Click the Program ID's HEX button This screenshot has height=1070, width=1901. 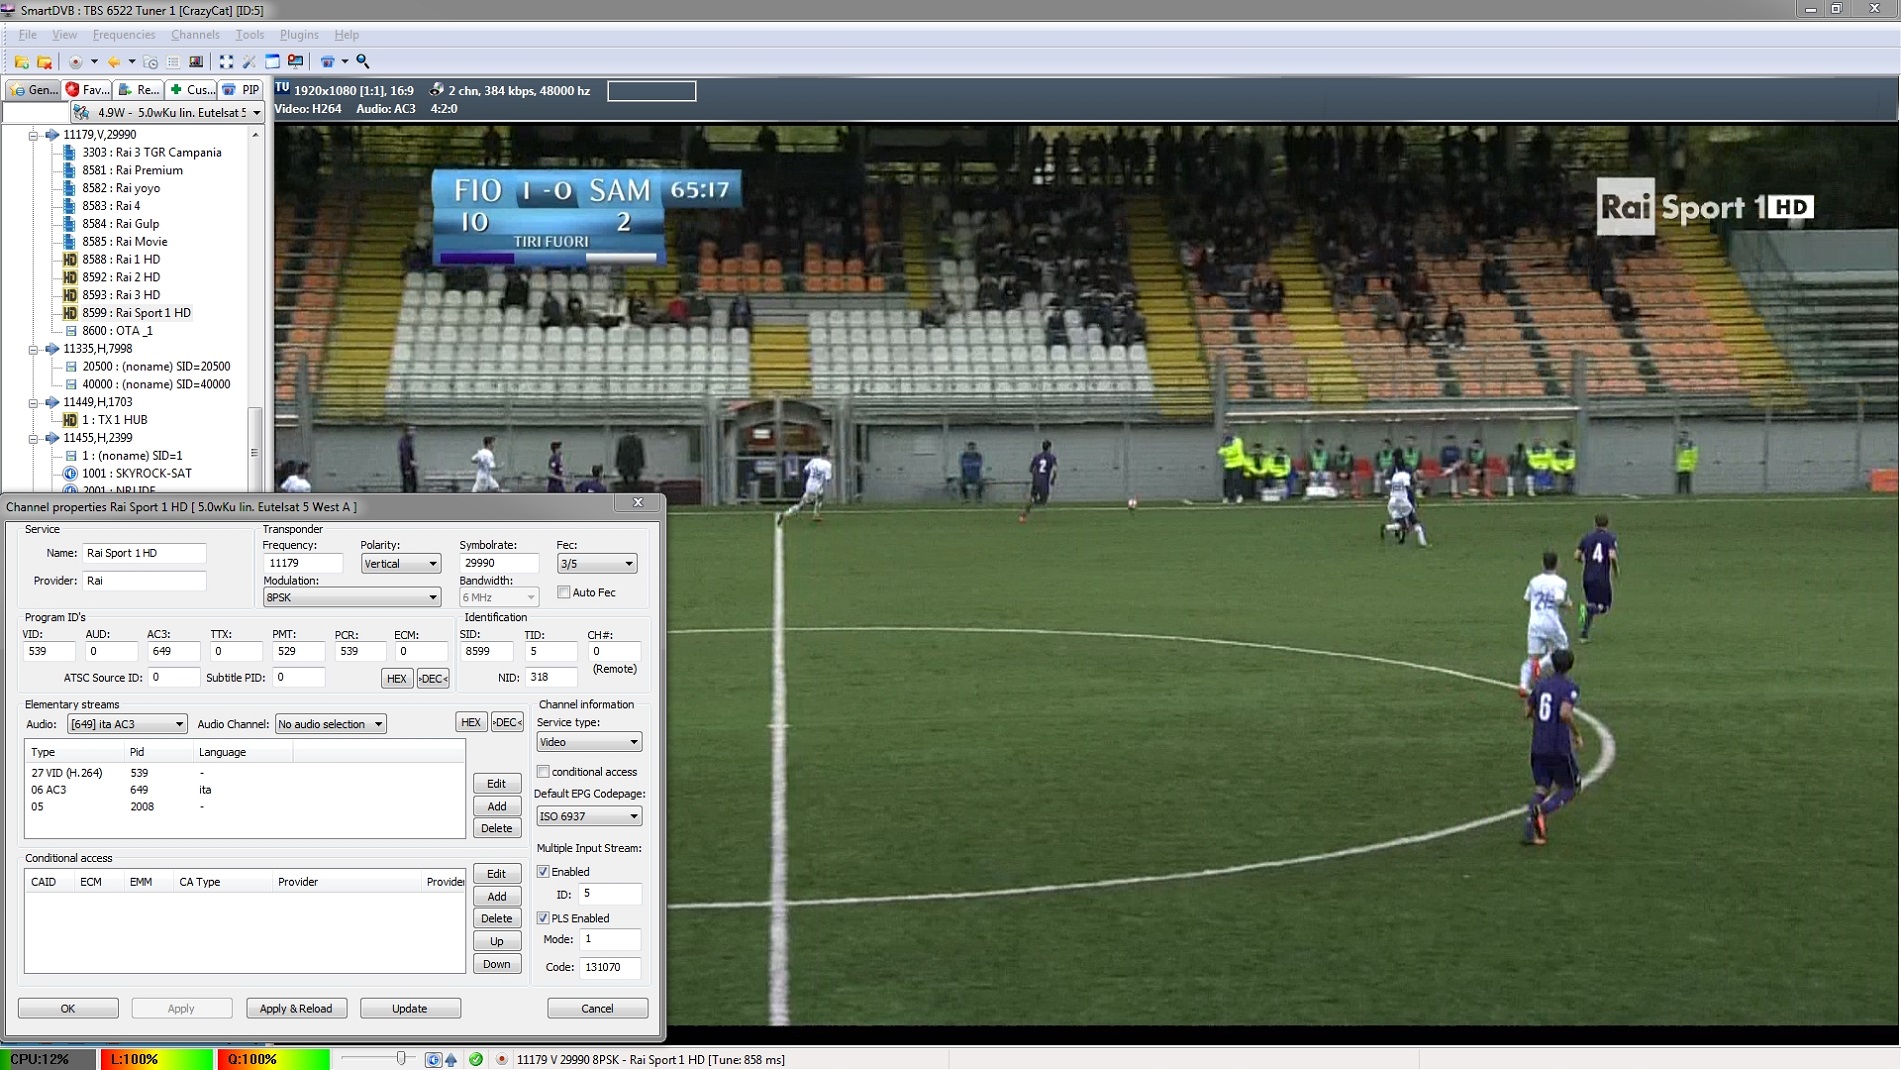396,679
